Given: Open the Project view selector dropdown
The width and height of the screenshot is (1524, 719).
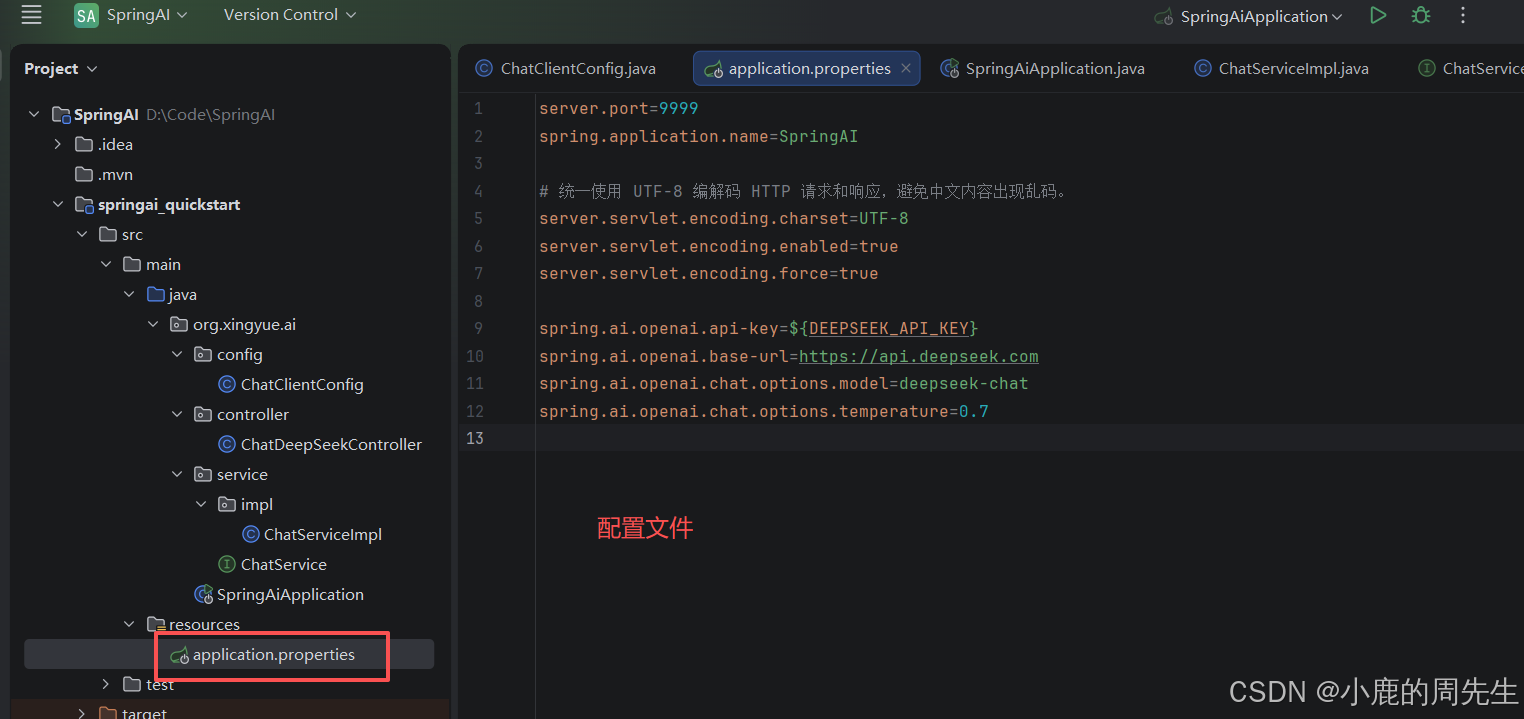Looking at the screenshot, I should coord(61,68).
